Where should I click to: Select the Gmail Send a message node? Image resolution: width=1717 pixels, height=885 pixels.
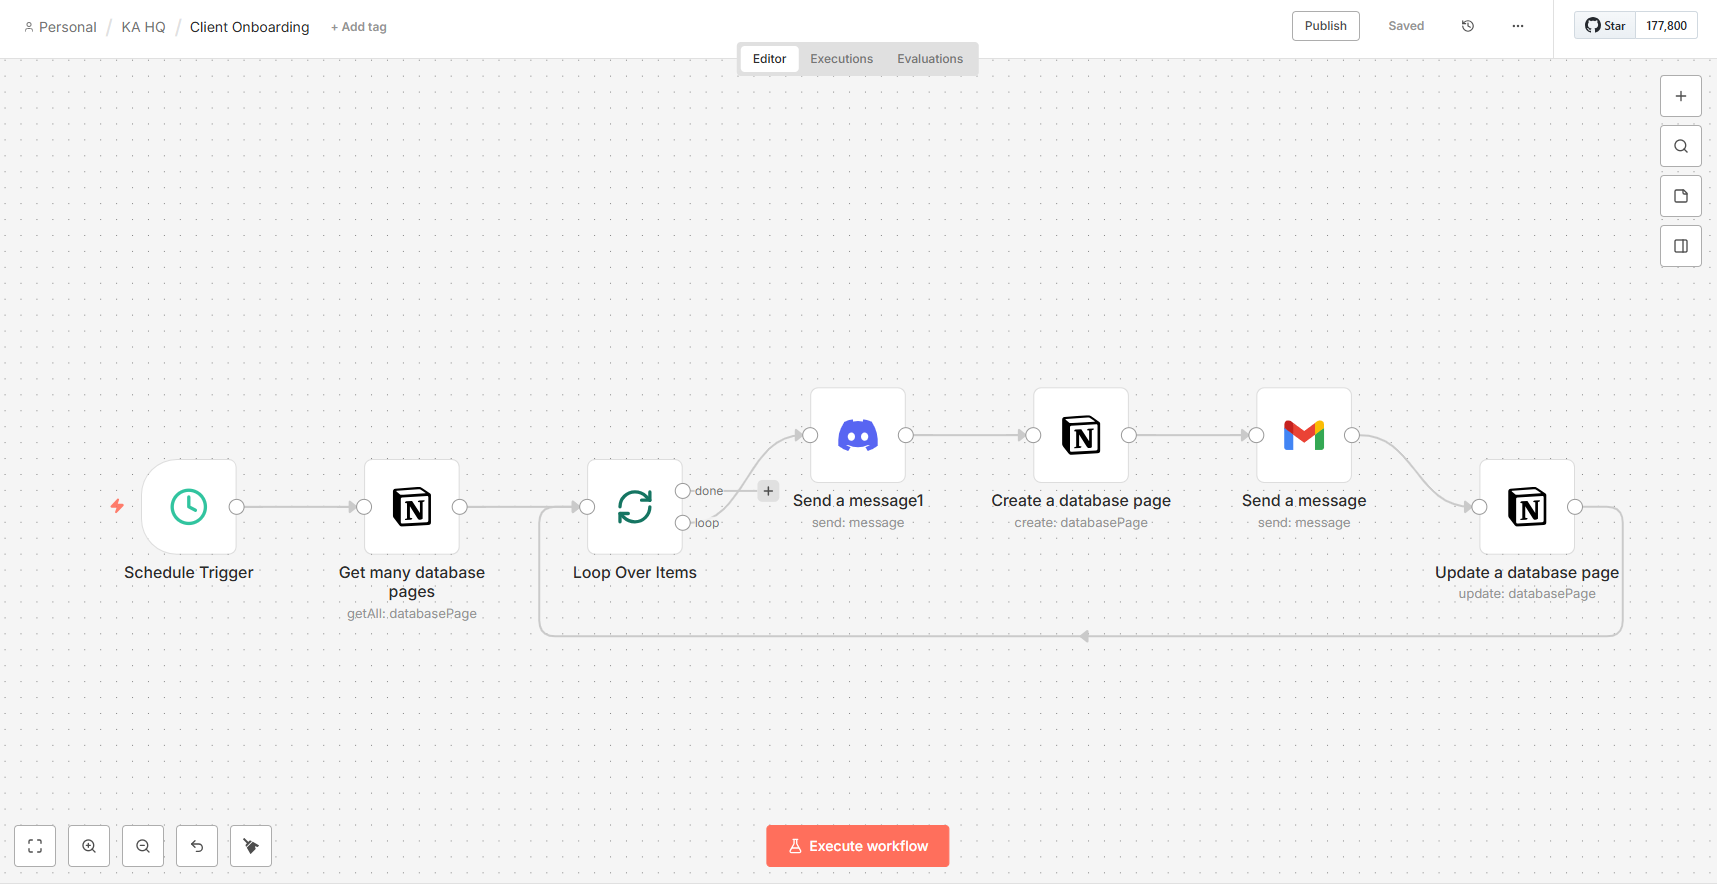(1304, 436)
